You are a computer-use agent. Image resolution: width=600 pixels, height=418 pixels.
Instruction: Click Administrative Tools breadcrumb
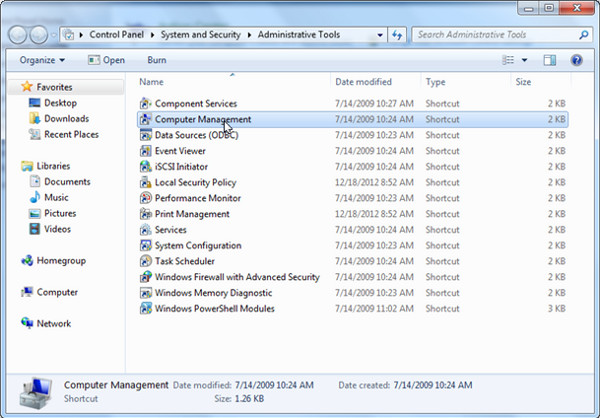pos(298,35)
